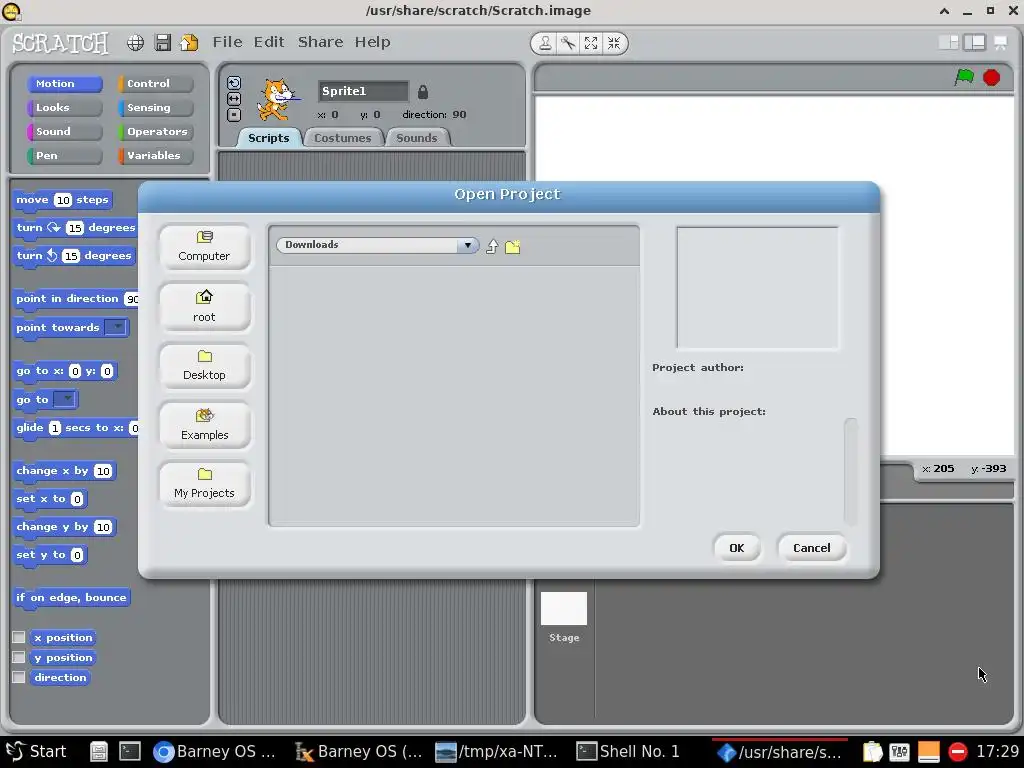Enable the y position reporter checkbox
Image resolution: width=1024 pixels, height=768 pixels.
(19, 657)
